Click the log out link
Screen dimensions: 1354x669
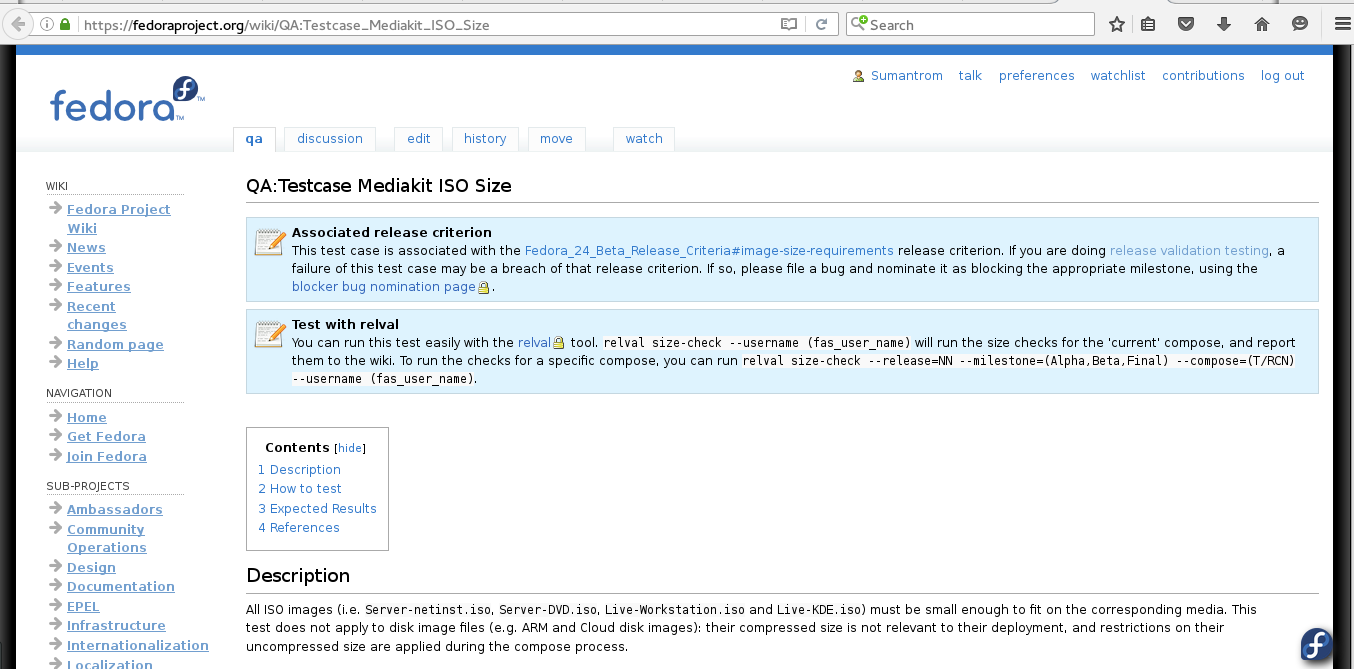tap(1283, 76)
